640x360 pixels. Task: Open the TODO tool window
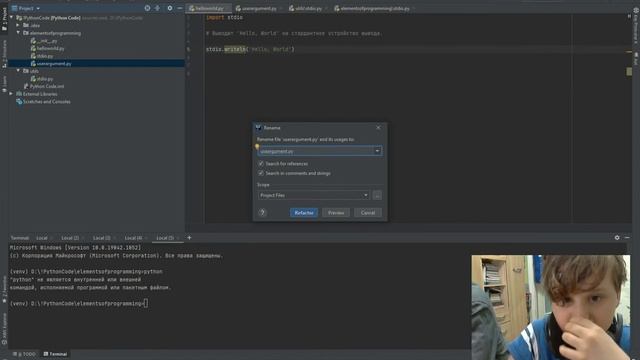pyautogui.click(x=24, y=354)
